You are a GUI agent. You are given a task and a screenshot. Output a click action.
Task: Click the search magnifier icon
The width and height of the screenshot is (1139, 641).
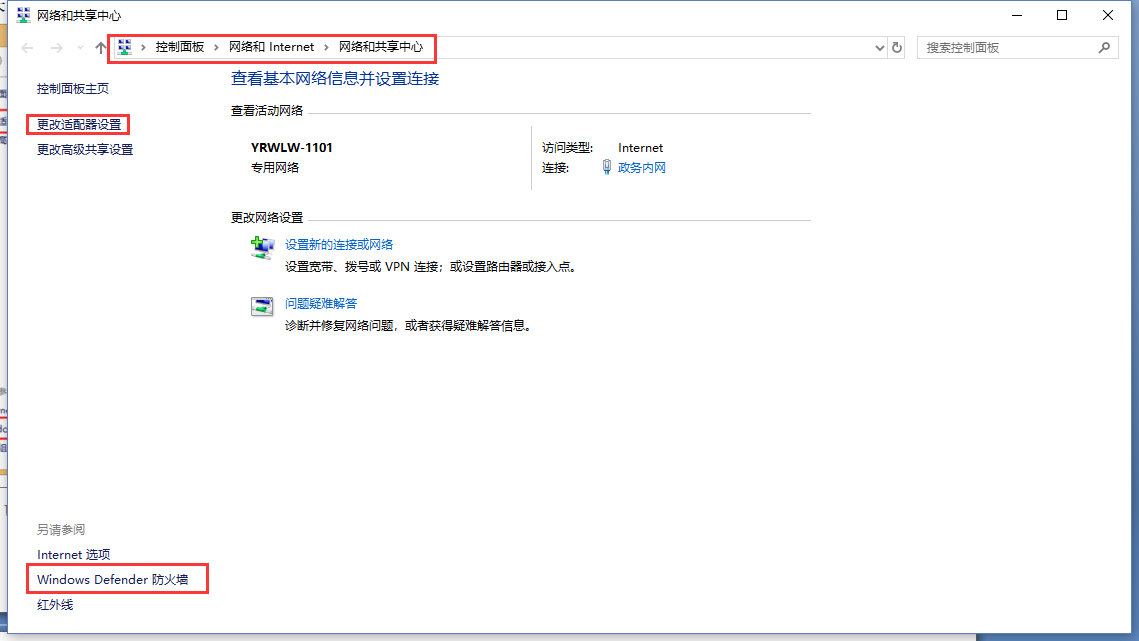click(1104, 47)
